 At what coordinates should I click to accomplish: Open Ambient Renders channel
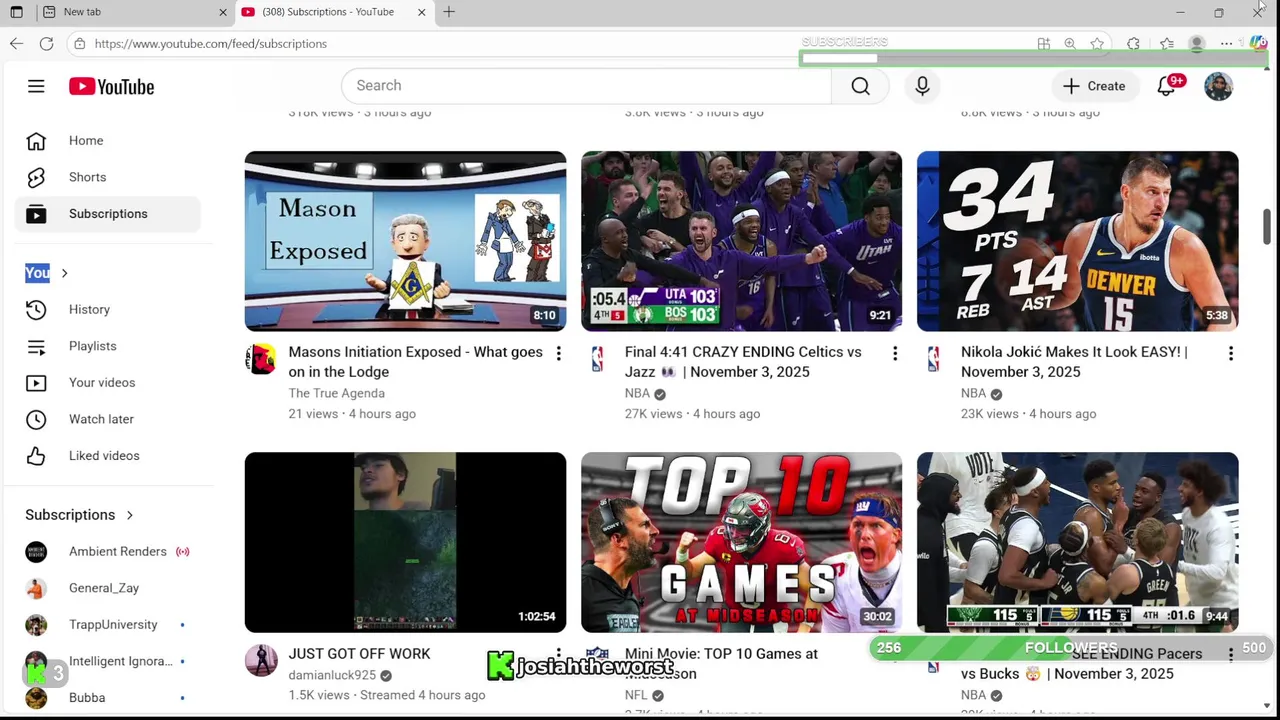coord(108,552)
